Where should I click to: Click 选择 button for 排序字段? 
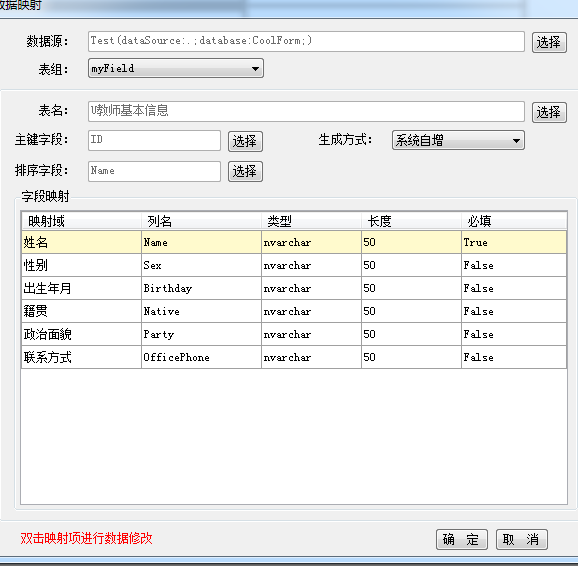[x=245, y=171]
